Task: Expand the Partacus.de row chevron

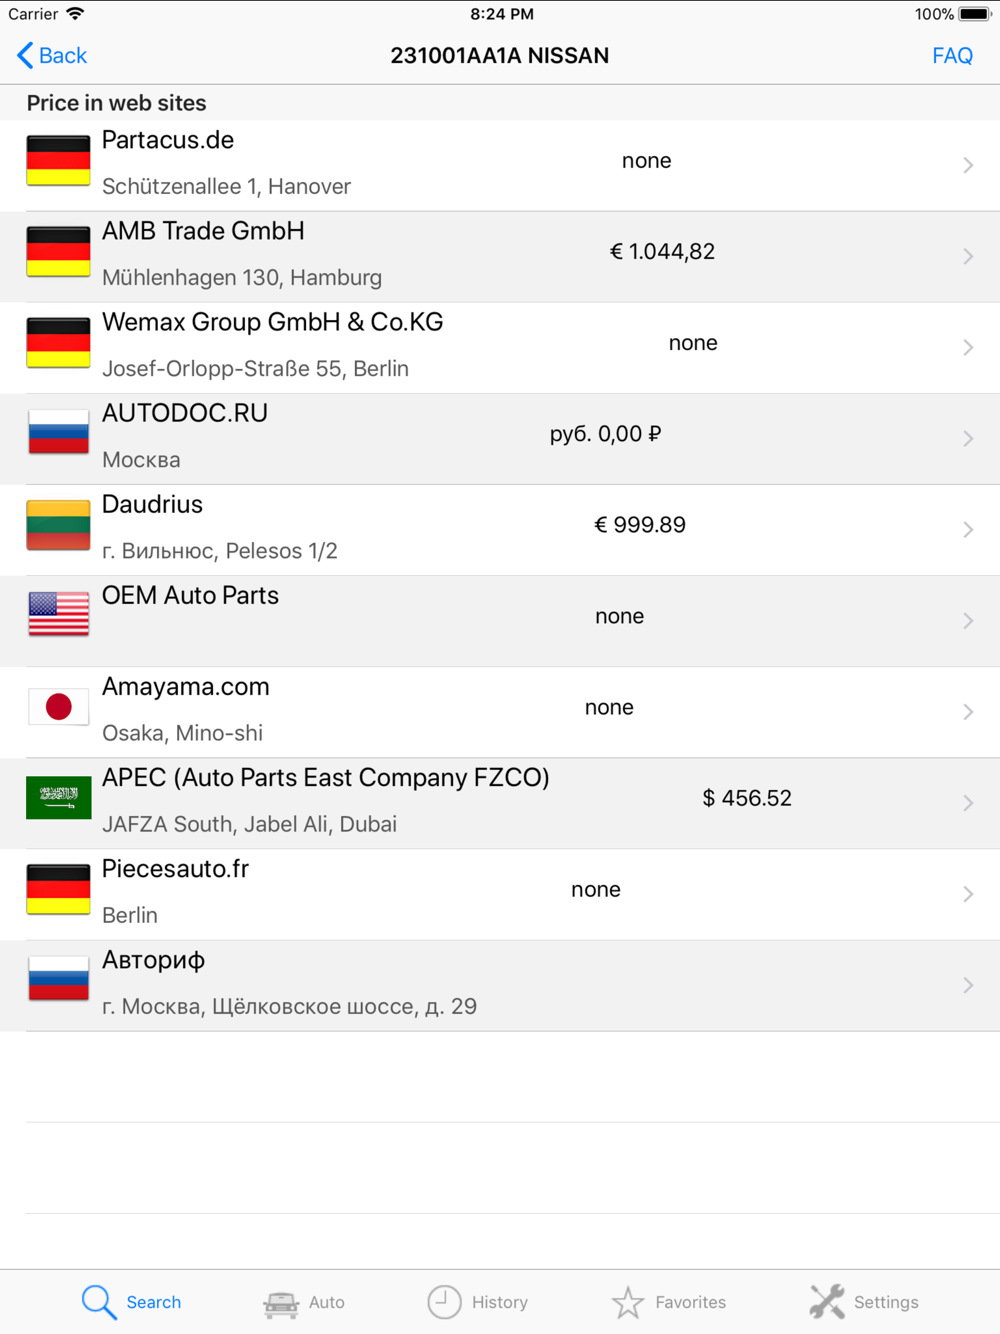Action: click(x=968, y=165)
